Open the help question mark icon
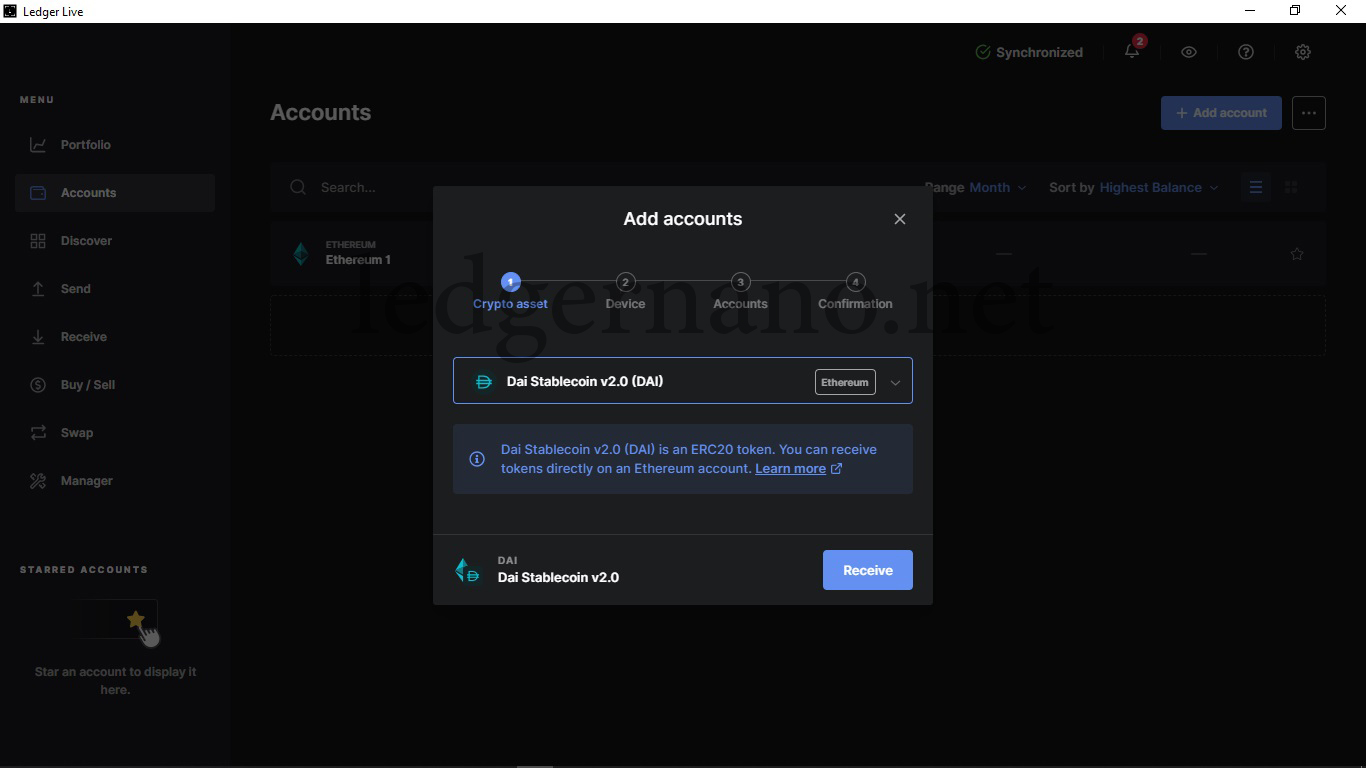The height and width of the screenshot is (768, 1366). [1246, 52]
